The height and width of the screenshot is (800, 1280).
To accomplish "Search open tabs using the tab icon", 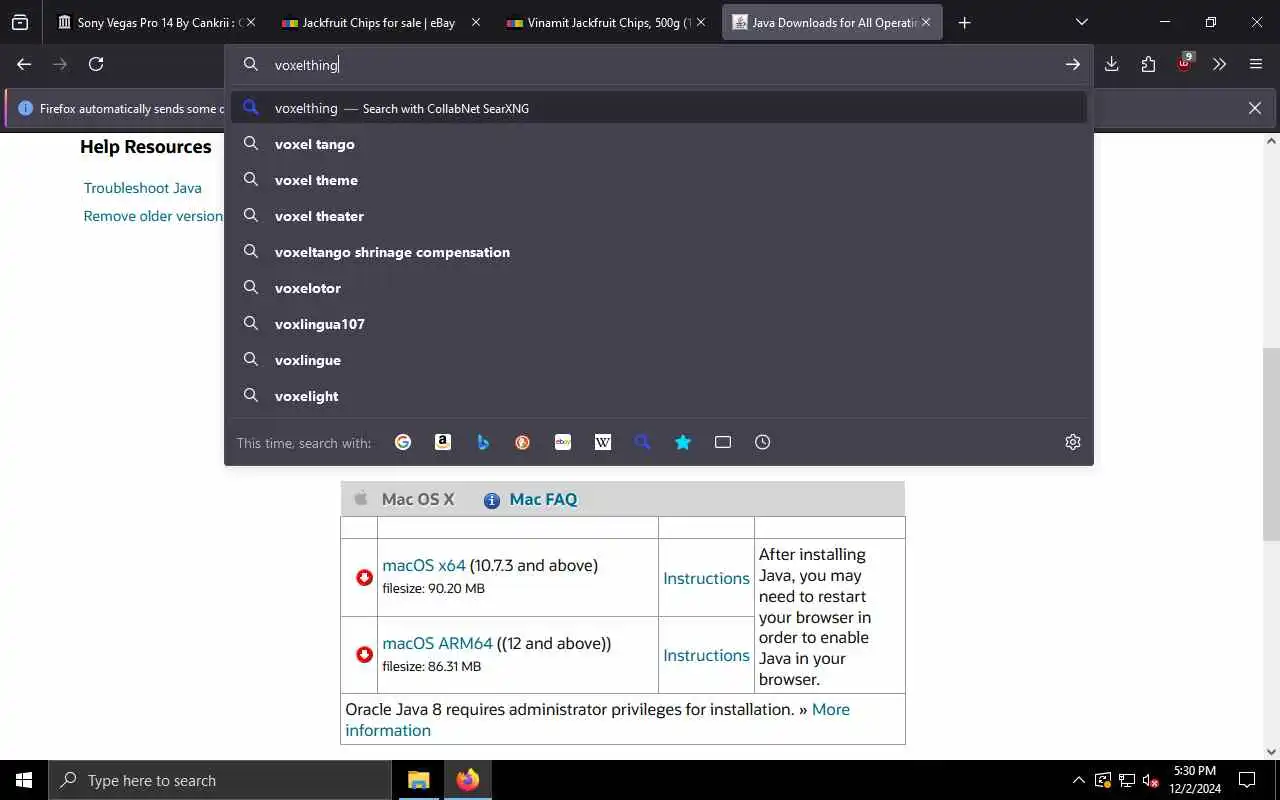I will tap(723, 442).
